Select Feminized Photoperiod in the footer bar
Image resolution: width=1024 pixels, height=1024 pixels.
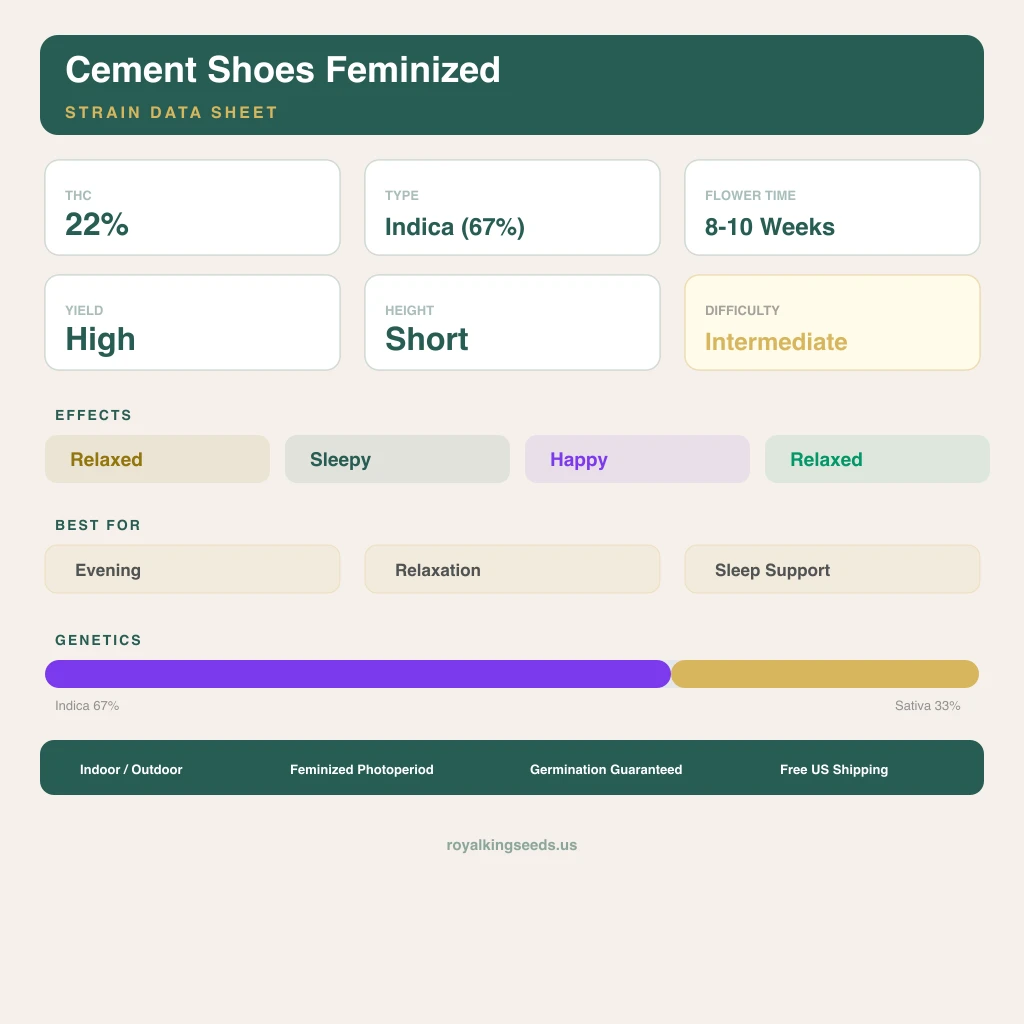click(x=362, y=769)
